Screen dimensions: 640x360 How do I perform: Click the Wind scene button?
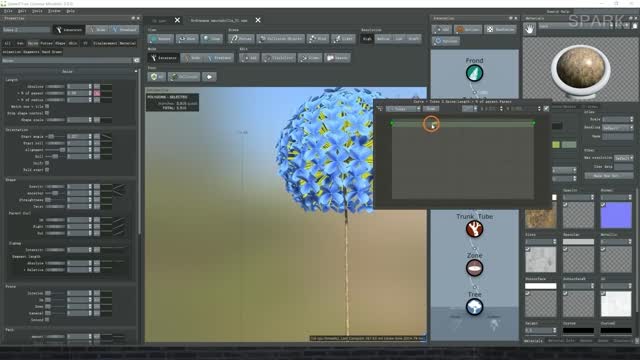click(x=318, y=39)
